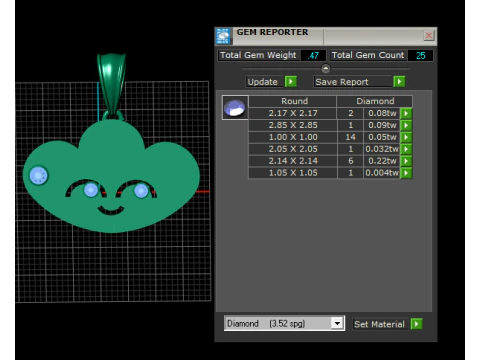This screenshot has width=480, height=360.
Task: Select the 1.05 X 1.05 size cell
Action: [293, 173]
